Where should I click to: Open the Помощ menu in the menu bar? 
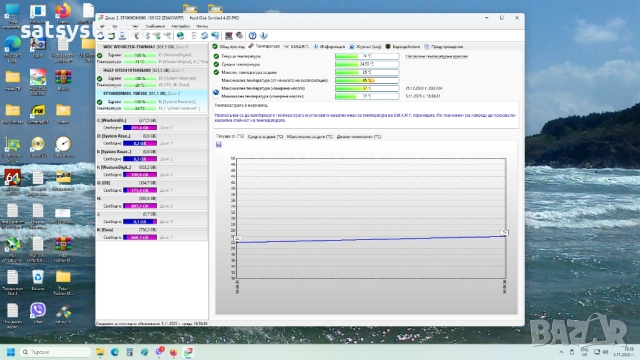(x=202, y=26)
